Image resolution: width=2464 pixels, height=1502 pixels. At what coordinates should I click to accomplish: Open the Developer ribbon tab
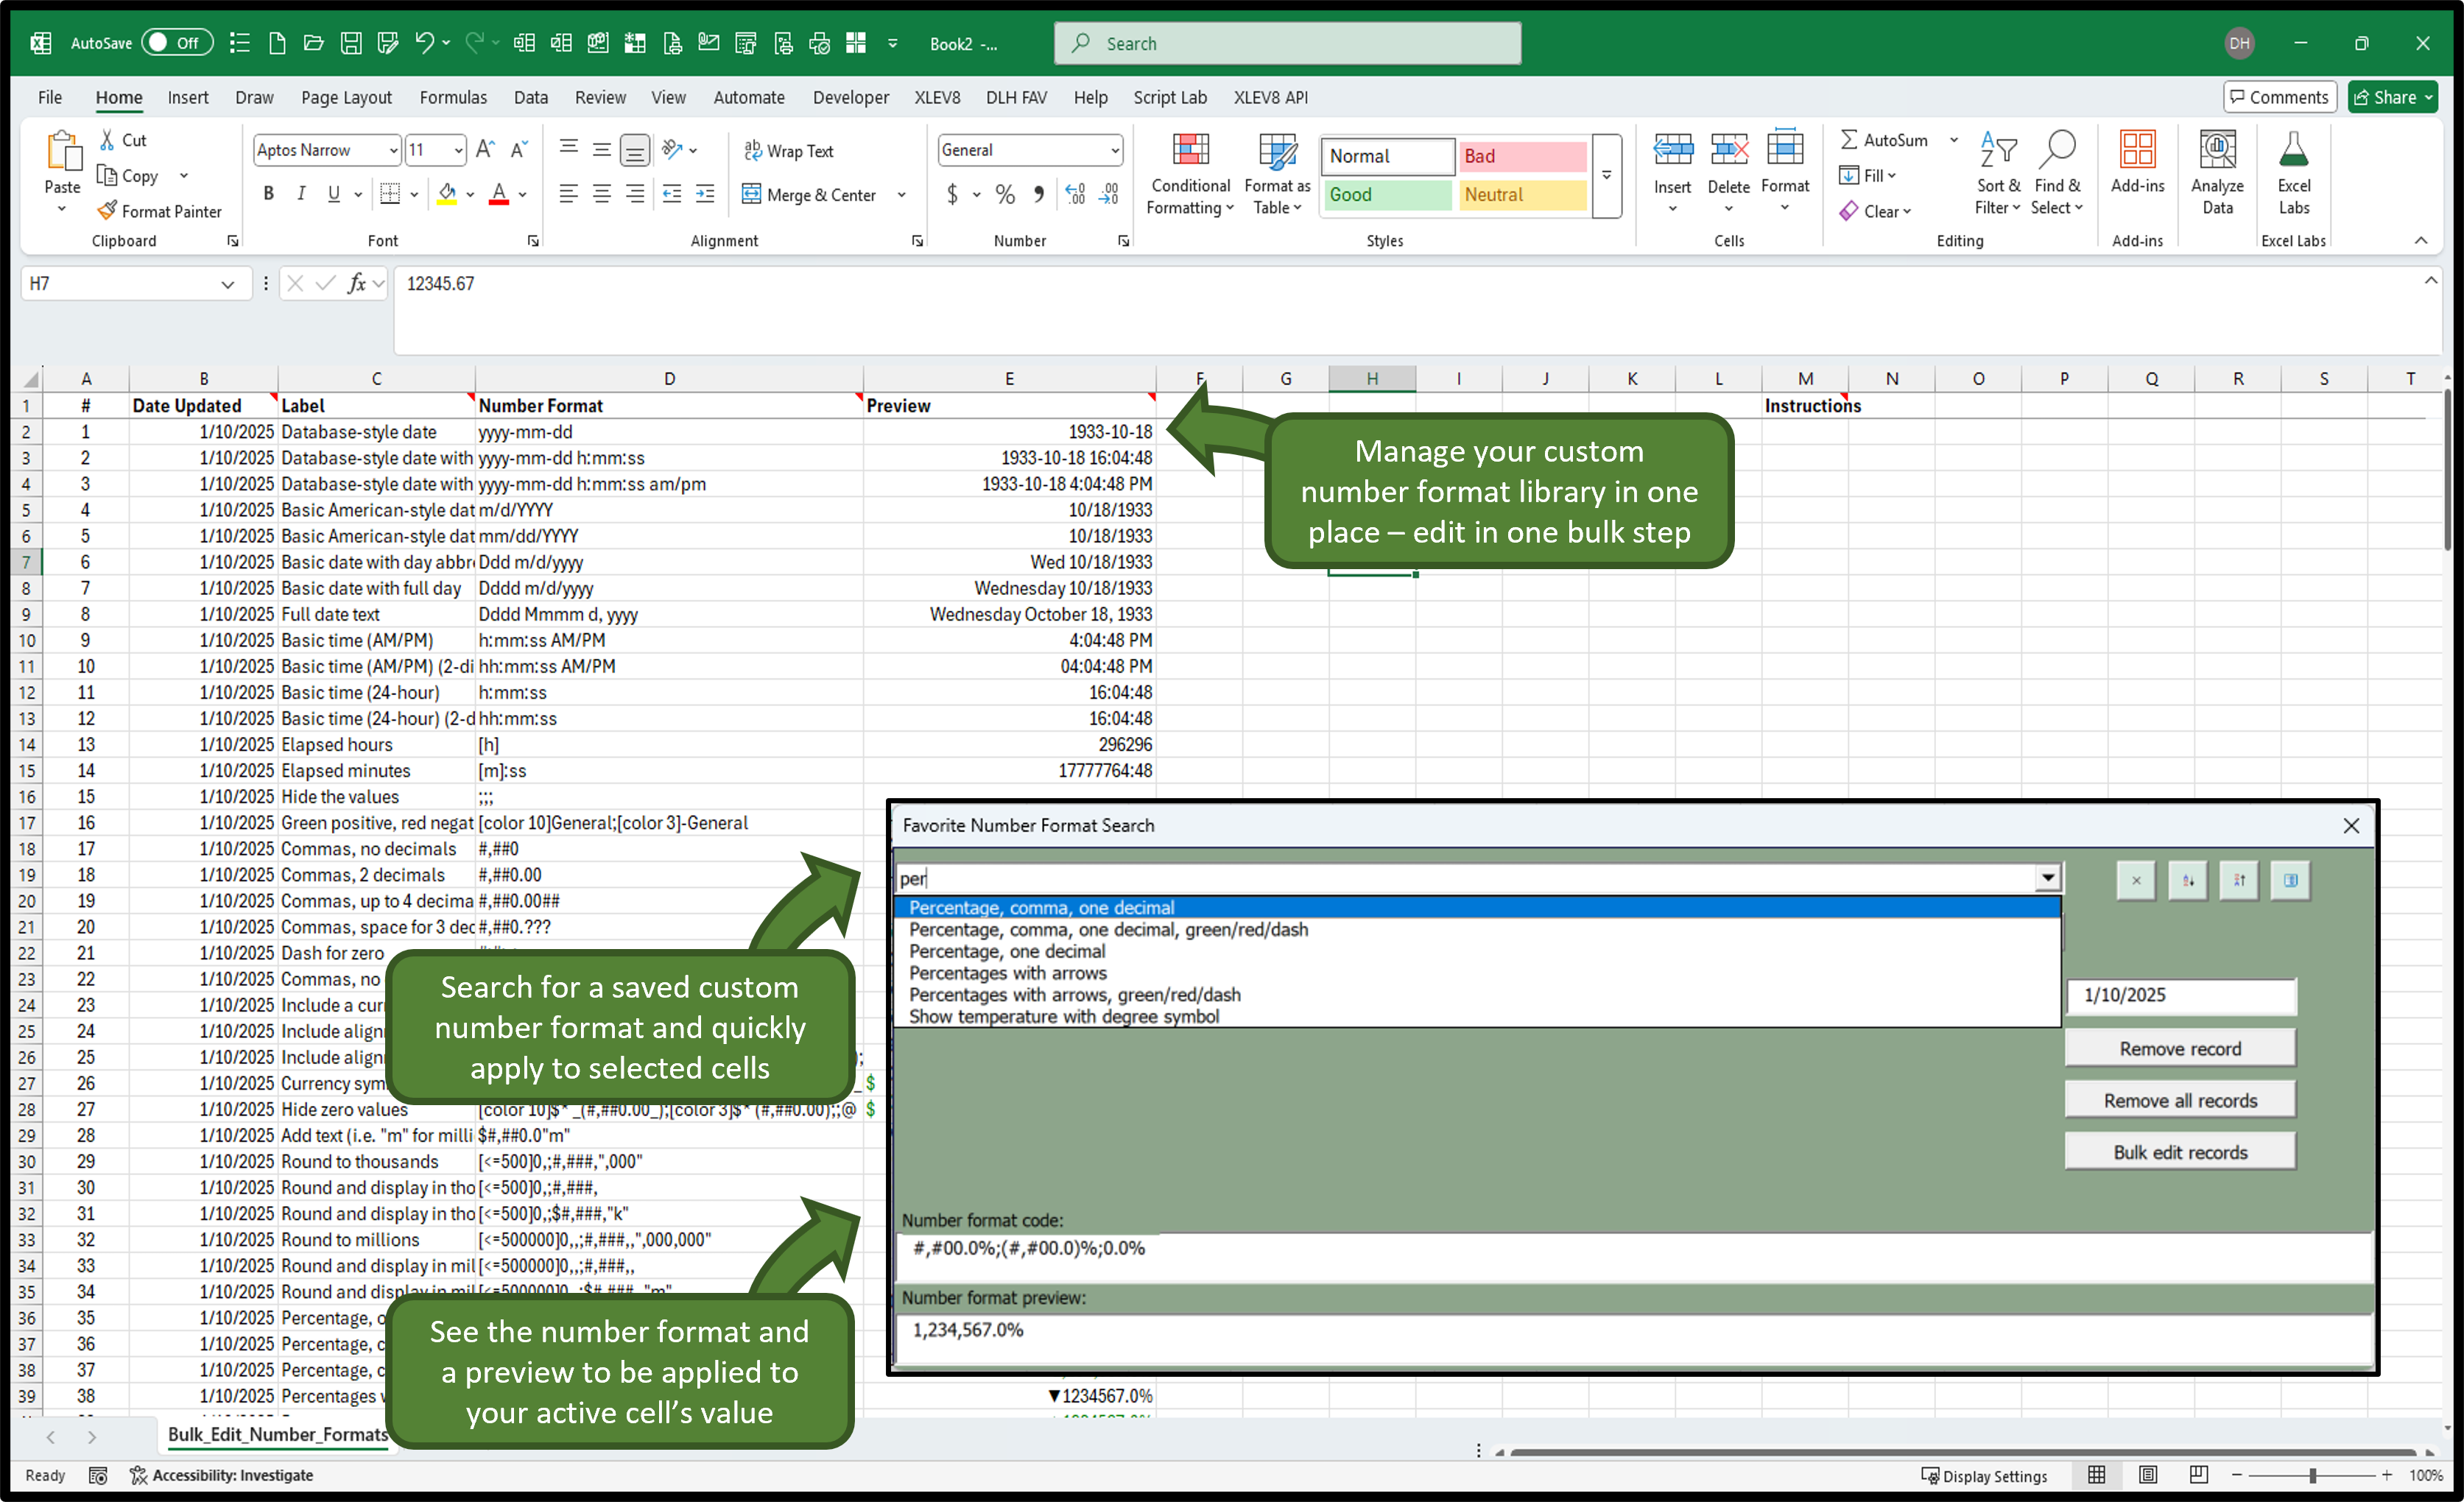[850, 97]
